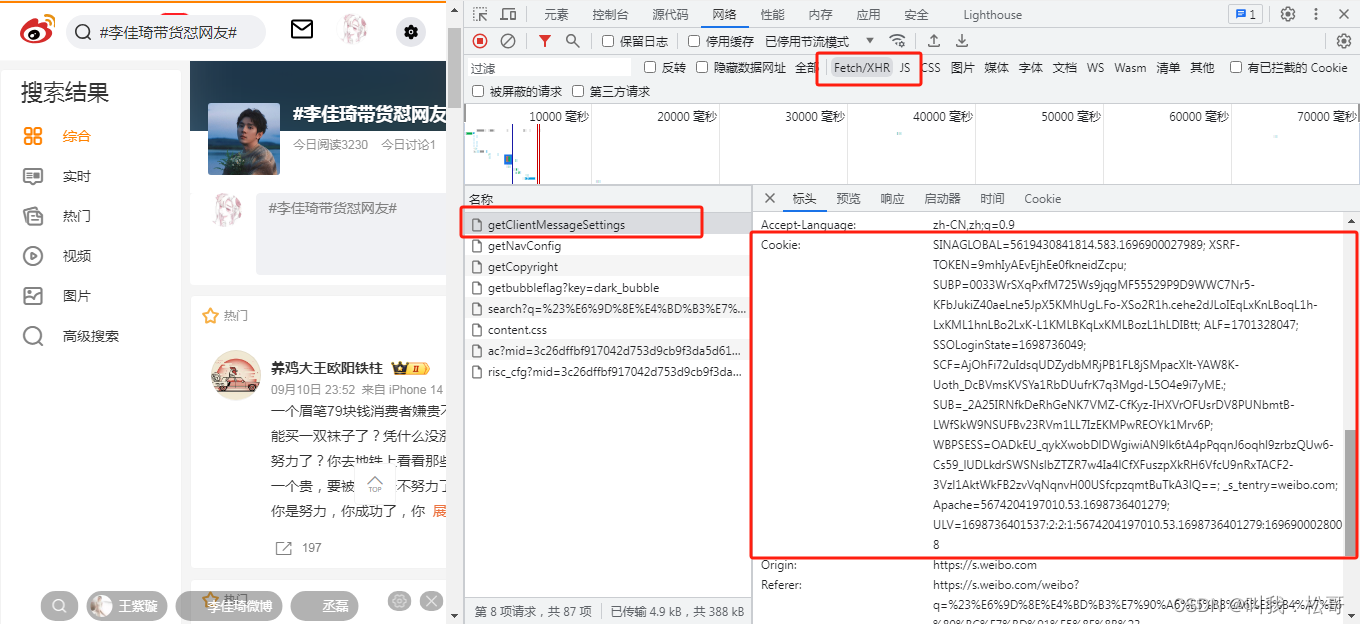The width and height of the screenshot is (1360, 624).
Task: Open the 响应 tab in request details
Action: point(892,198)
